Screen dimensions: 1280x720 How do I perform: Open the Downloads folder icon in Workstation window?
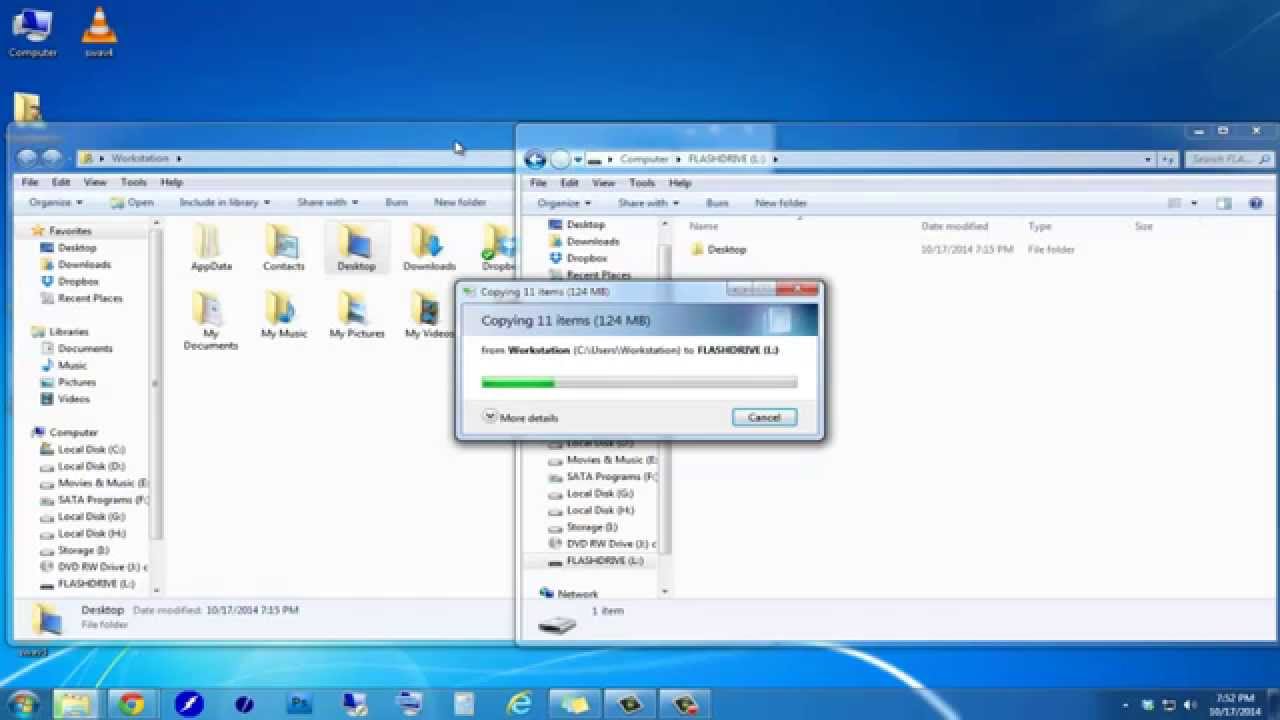429,247
